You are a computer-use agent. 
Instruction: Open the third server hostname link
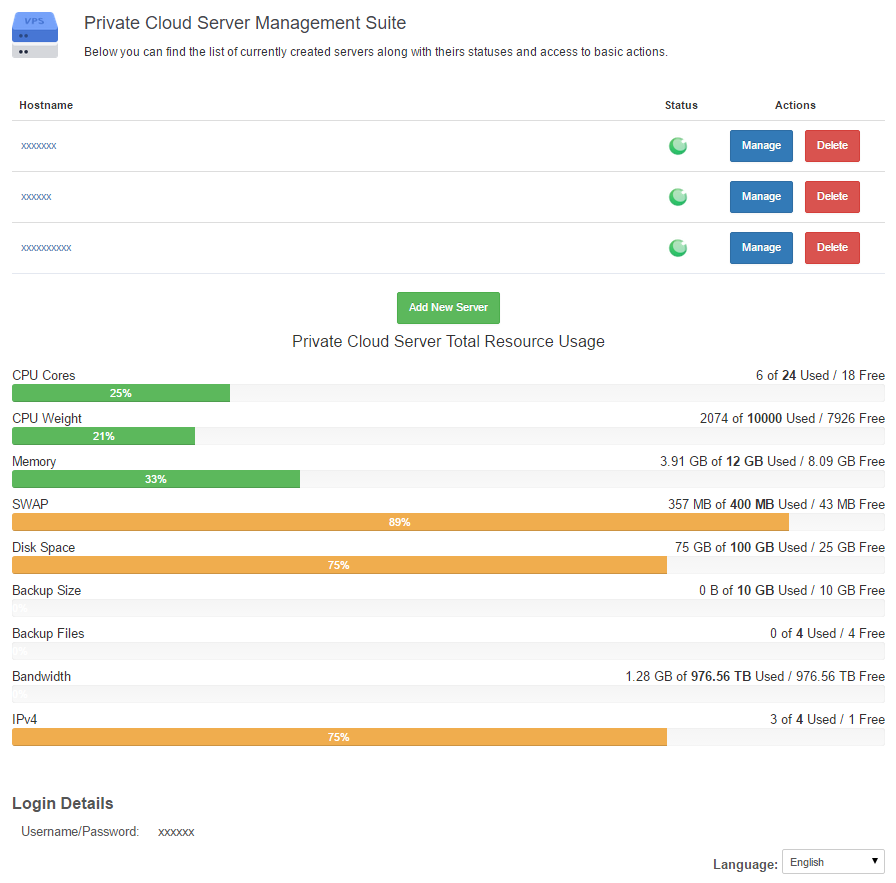[x=46, y=248]
